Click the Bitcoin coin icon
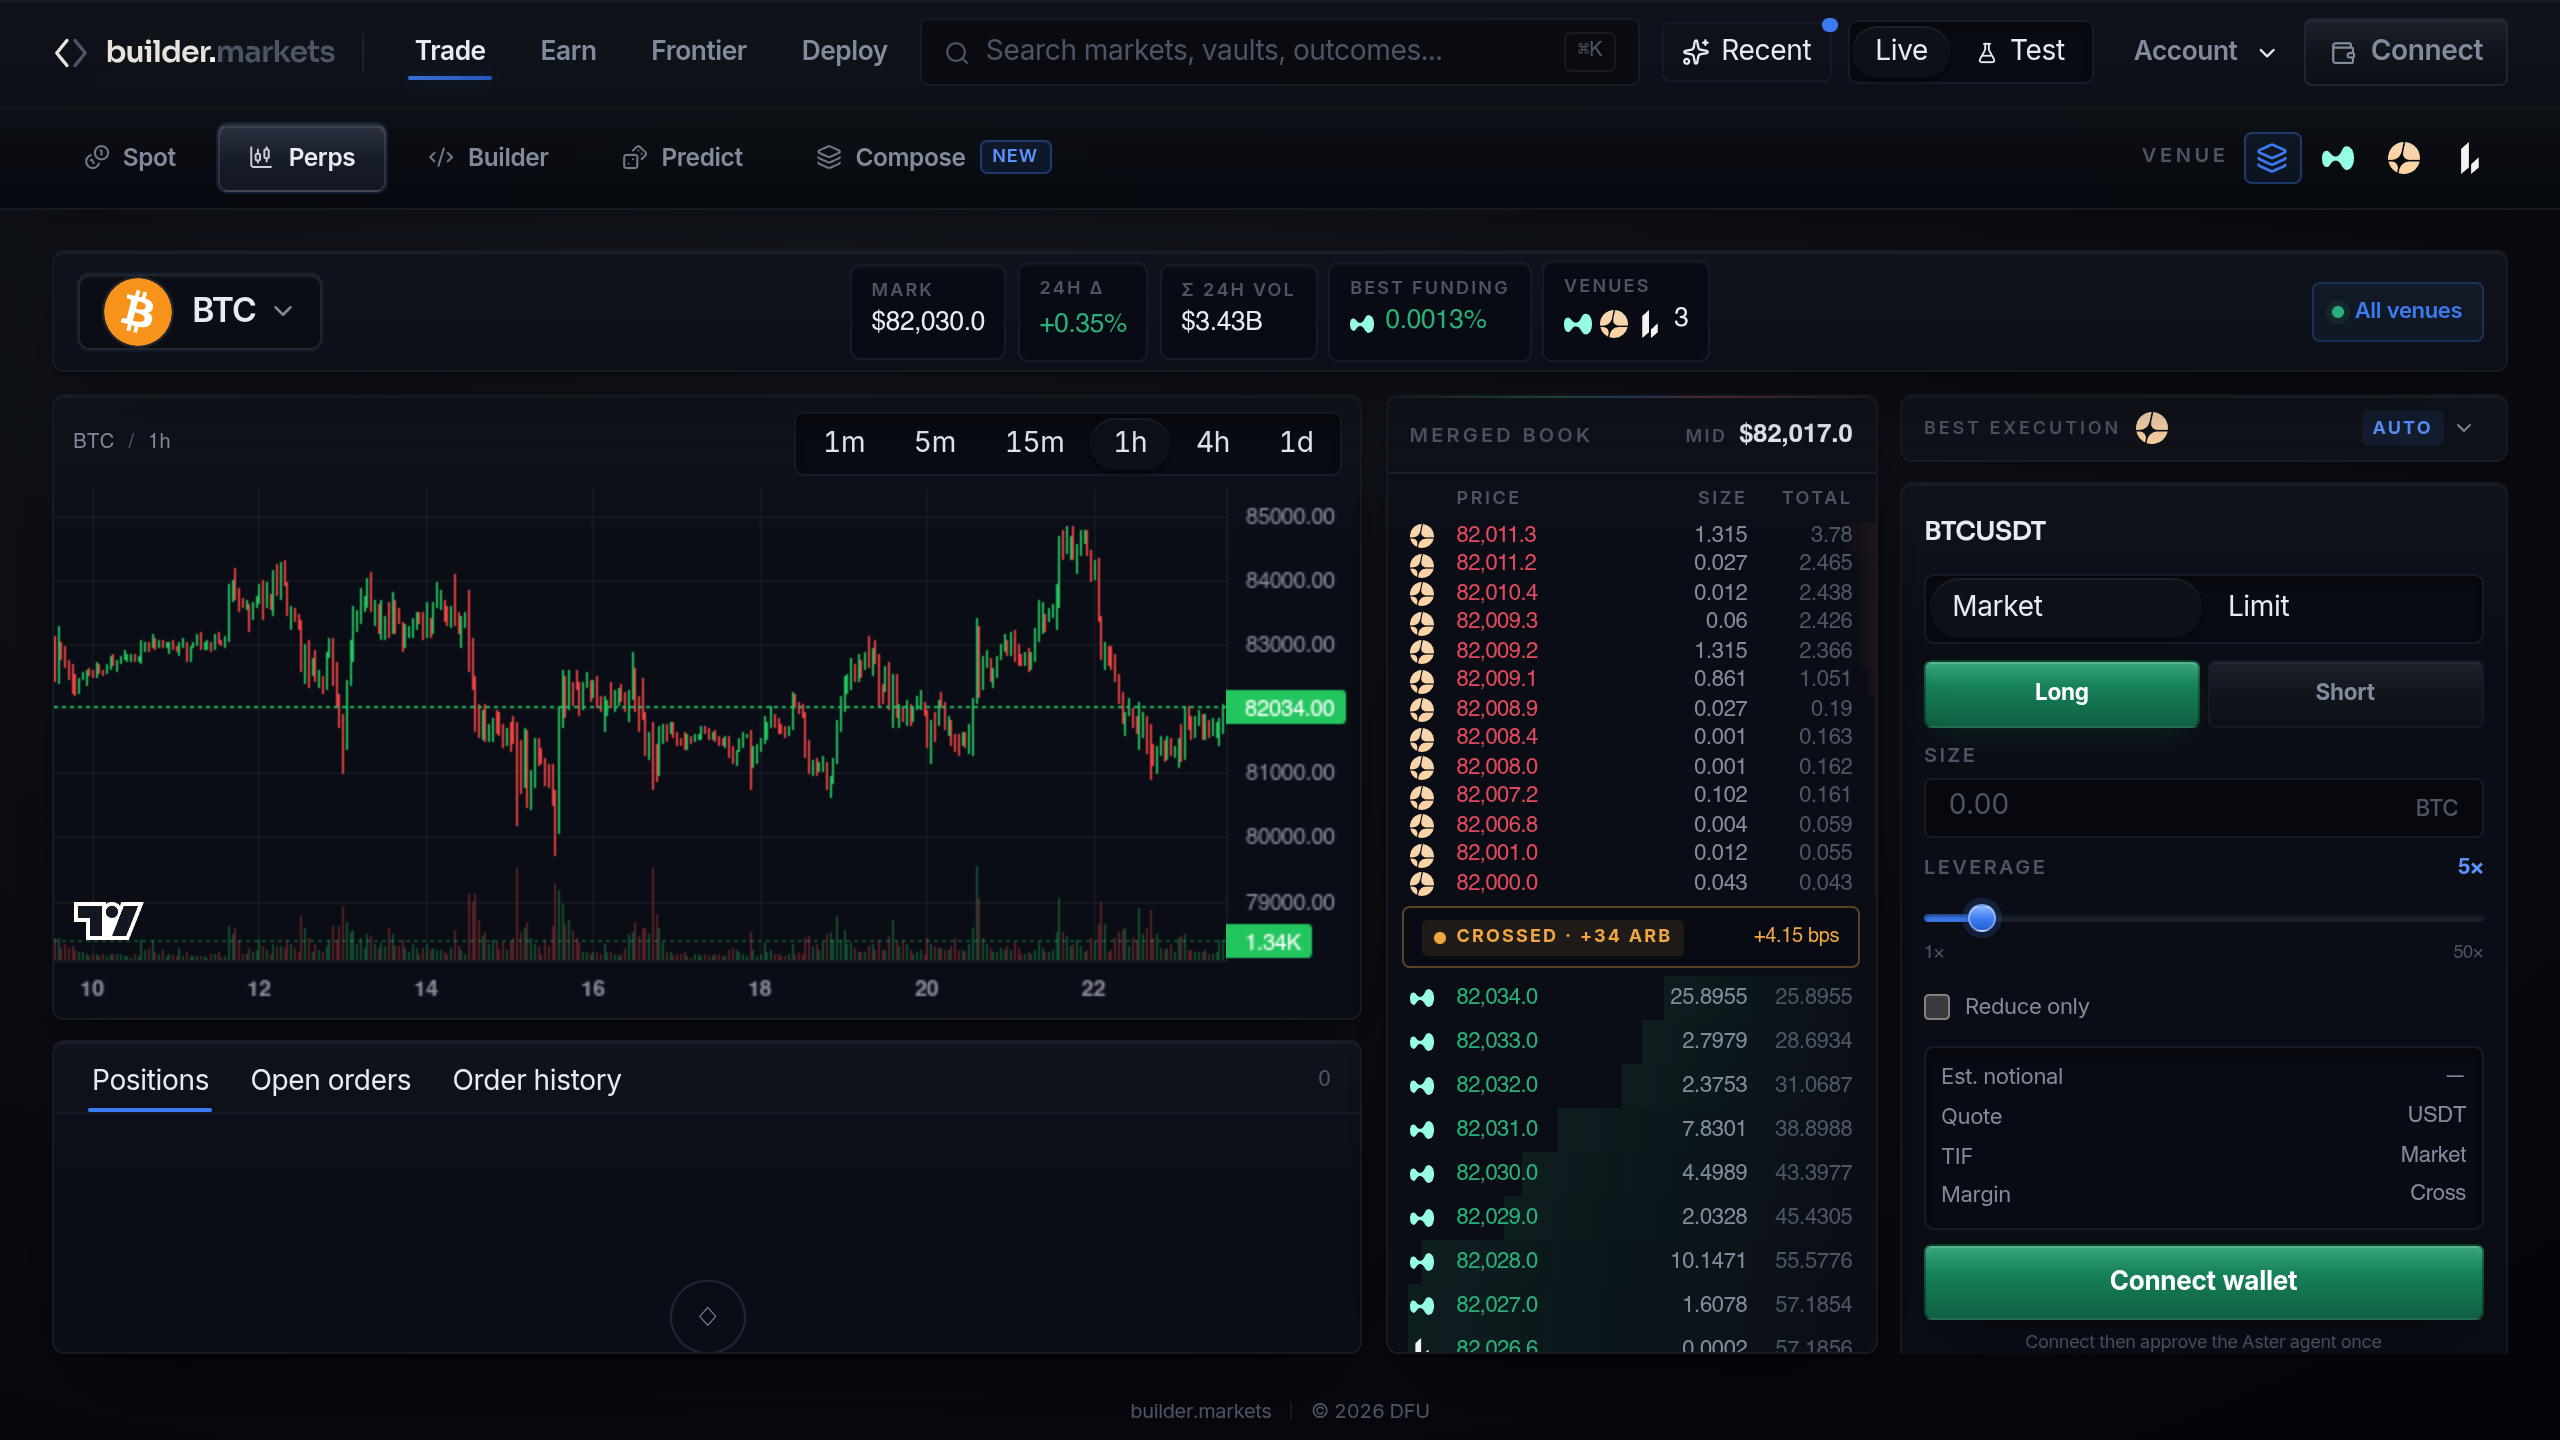The height and width of the screenshot is (1440, 2560). click(x=137, y=311)
